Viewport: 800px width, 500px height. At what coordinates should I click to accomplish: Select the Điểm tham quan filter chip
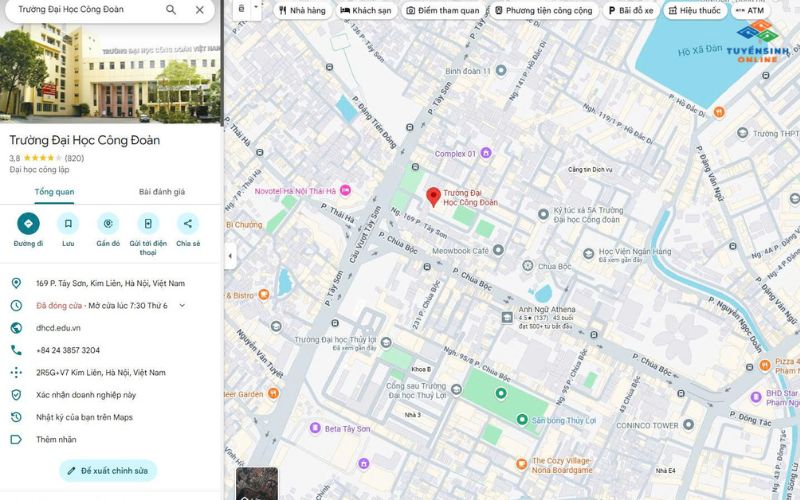(443, 10)
